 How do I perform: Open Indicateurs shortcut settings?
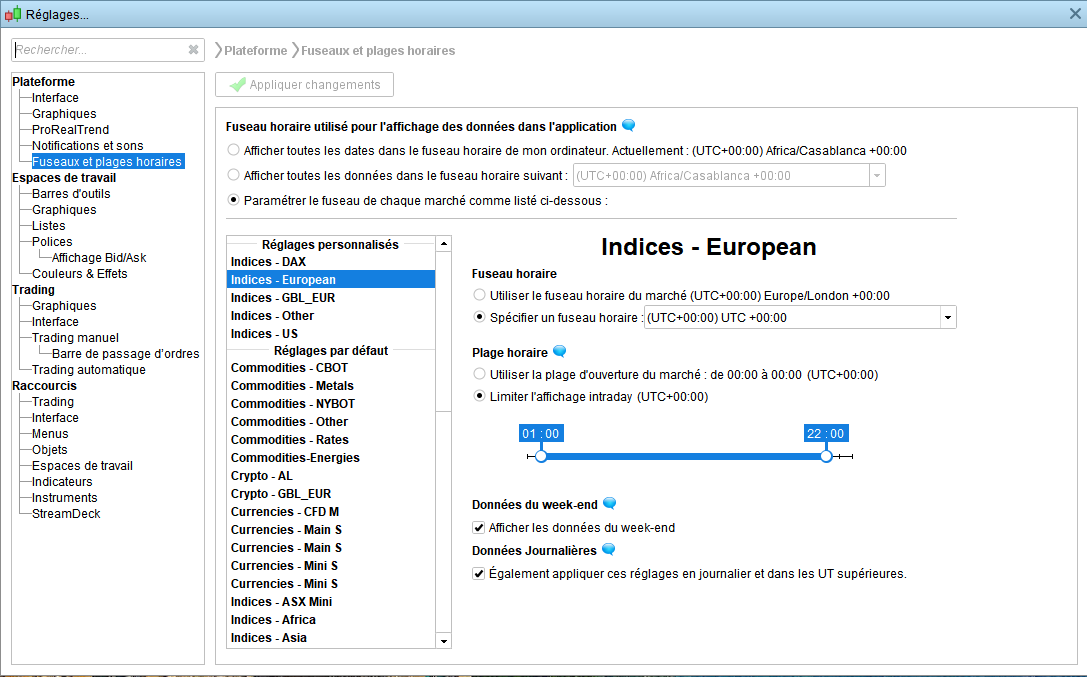click(62, 482)
